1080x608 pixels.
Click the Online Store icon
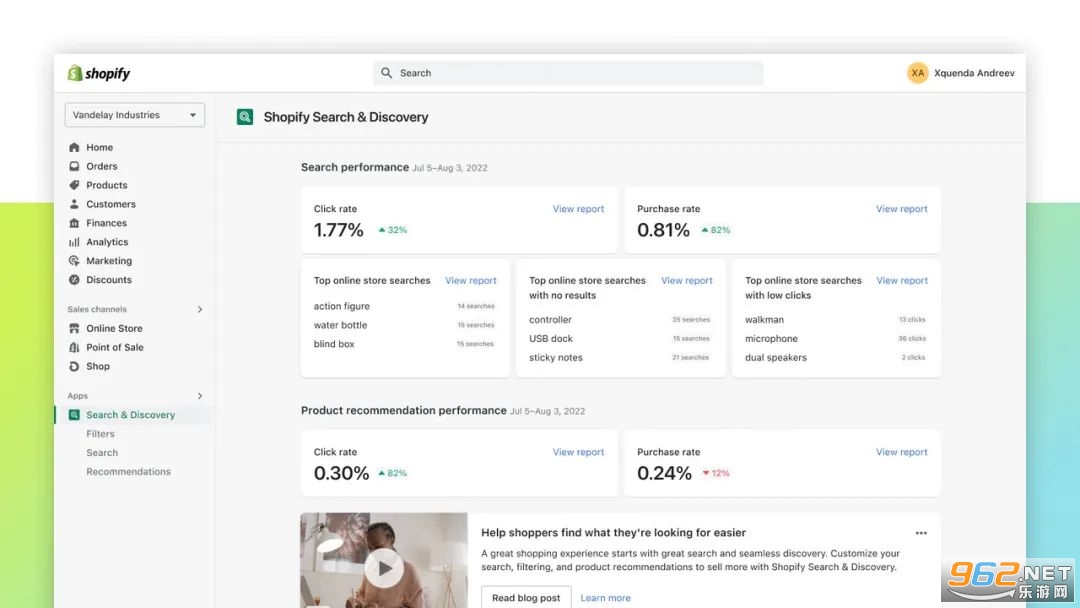(74, 328)
